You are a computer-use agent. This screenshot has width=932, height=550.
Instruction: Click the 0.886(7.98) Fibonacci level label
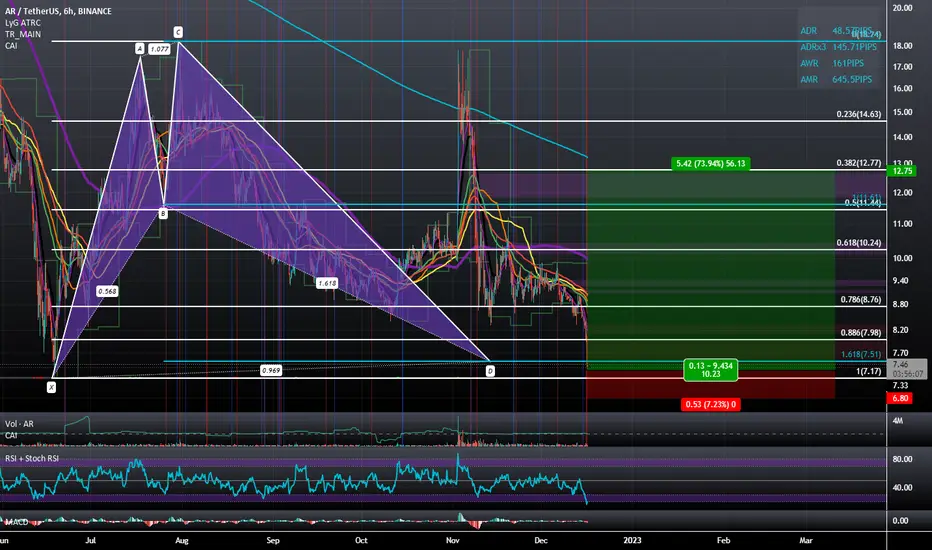861,333
